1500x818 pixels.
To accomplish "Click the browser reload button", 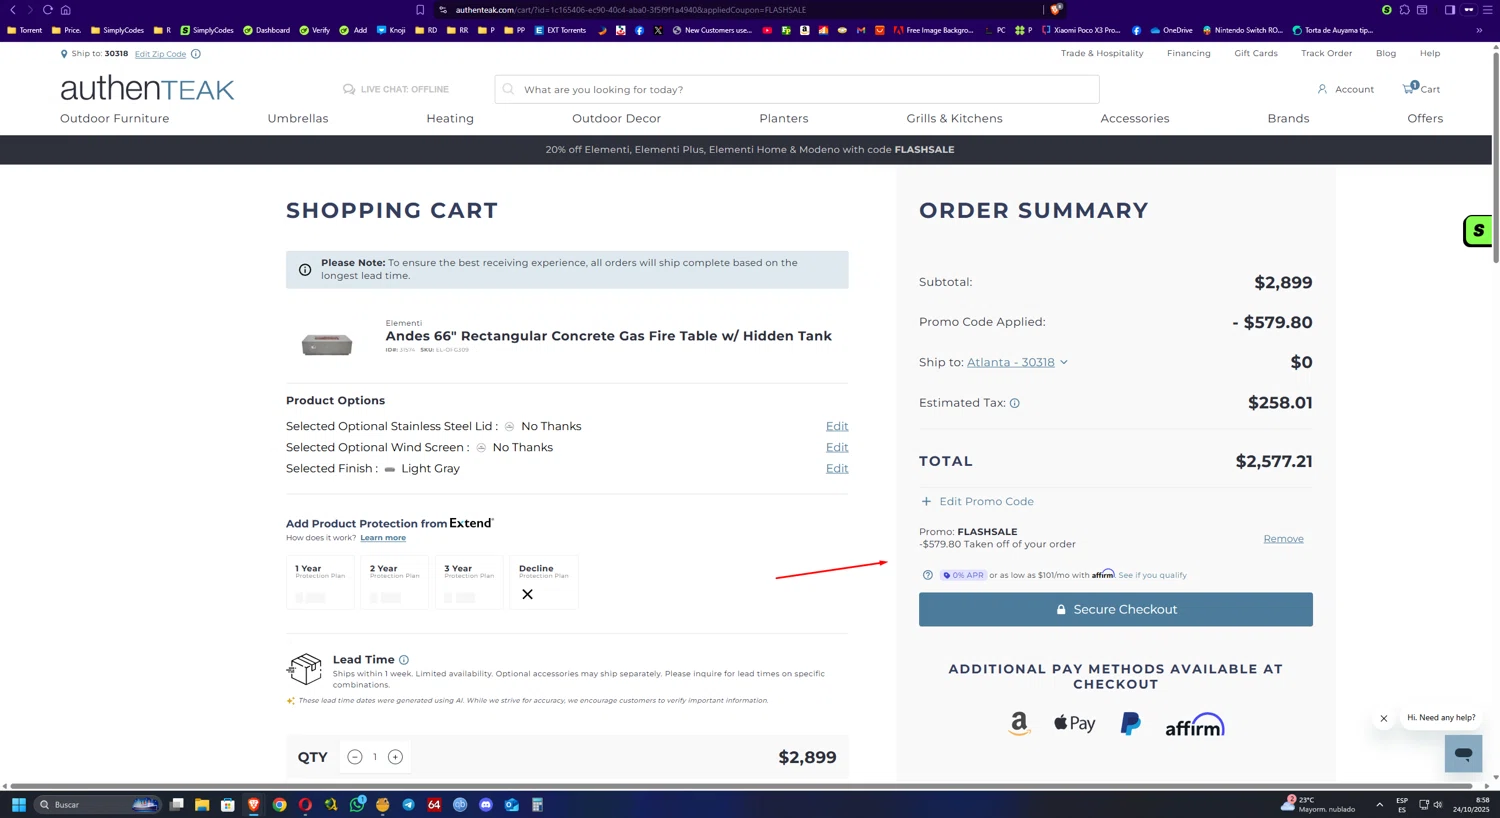I will click(x=47, y=10).
